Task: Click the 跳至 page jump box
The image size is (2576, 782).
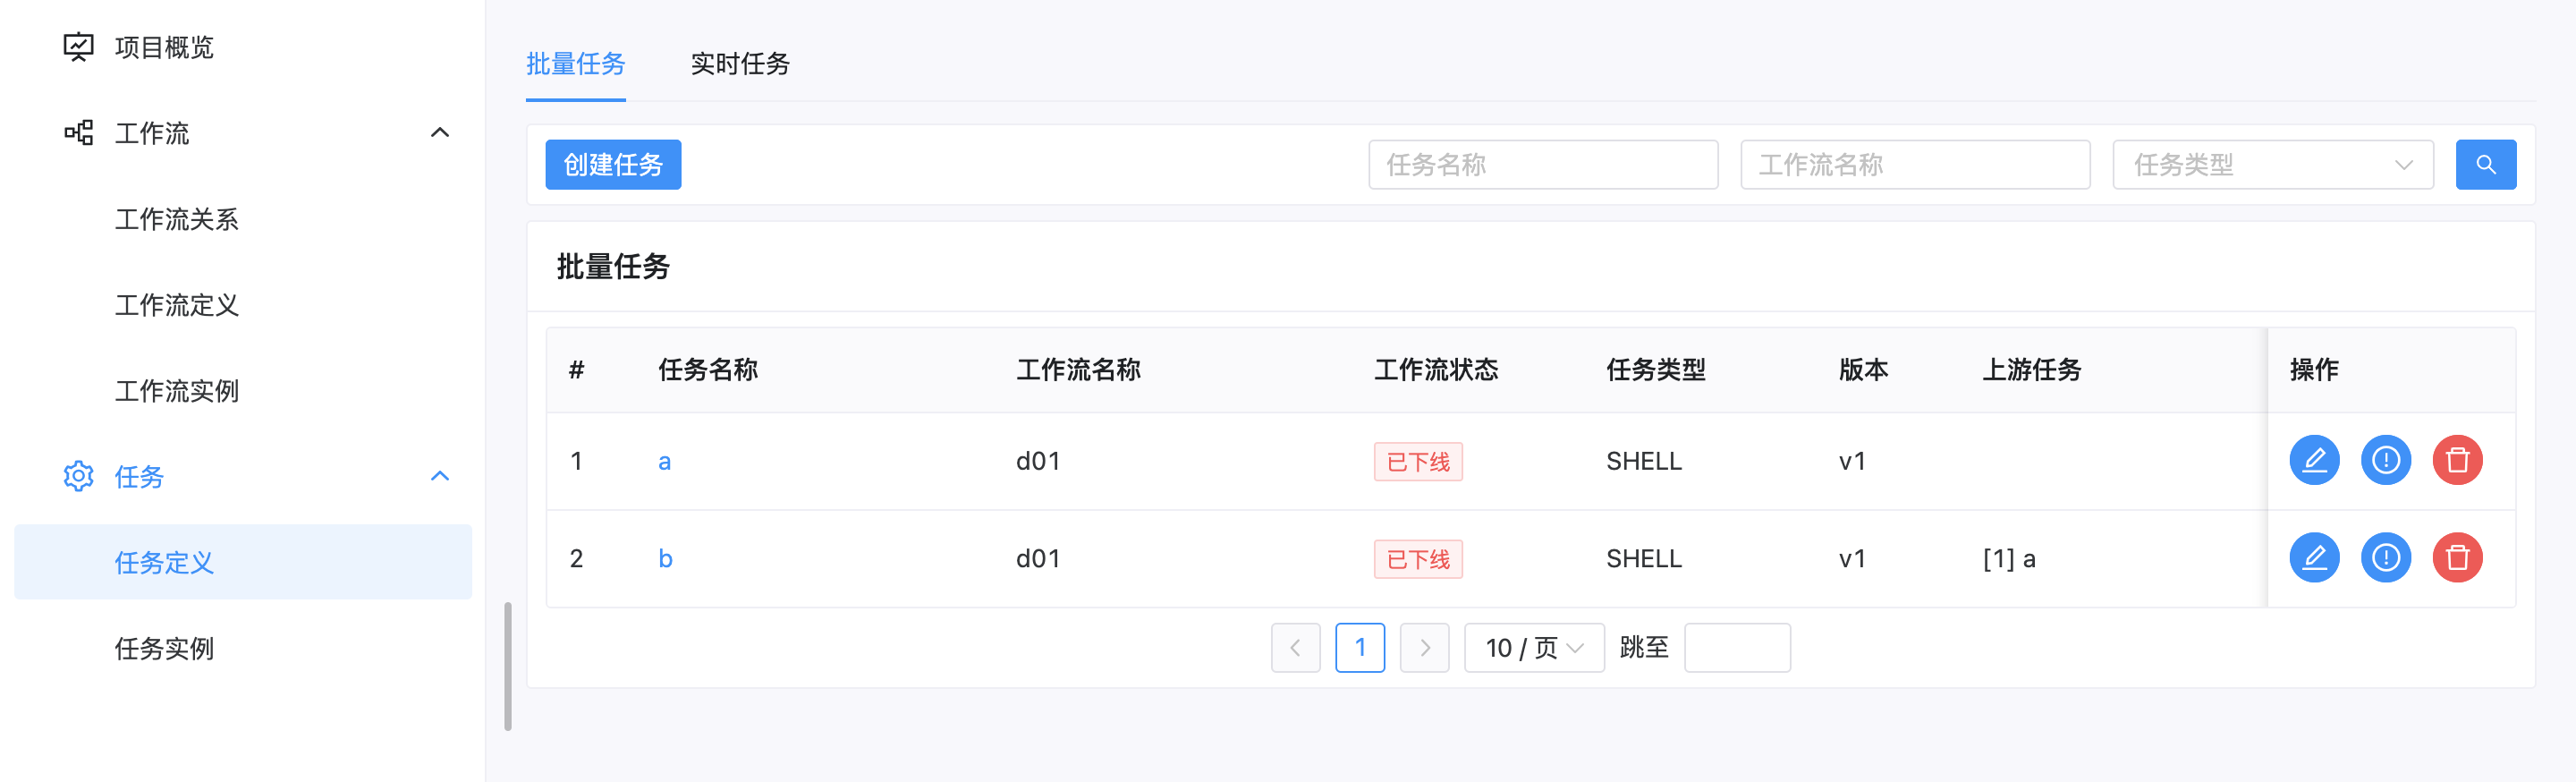Action: coord(1737,647)
